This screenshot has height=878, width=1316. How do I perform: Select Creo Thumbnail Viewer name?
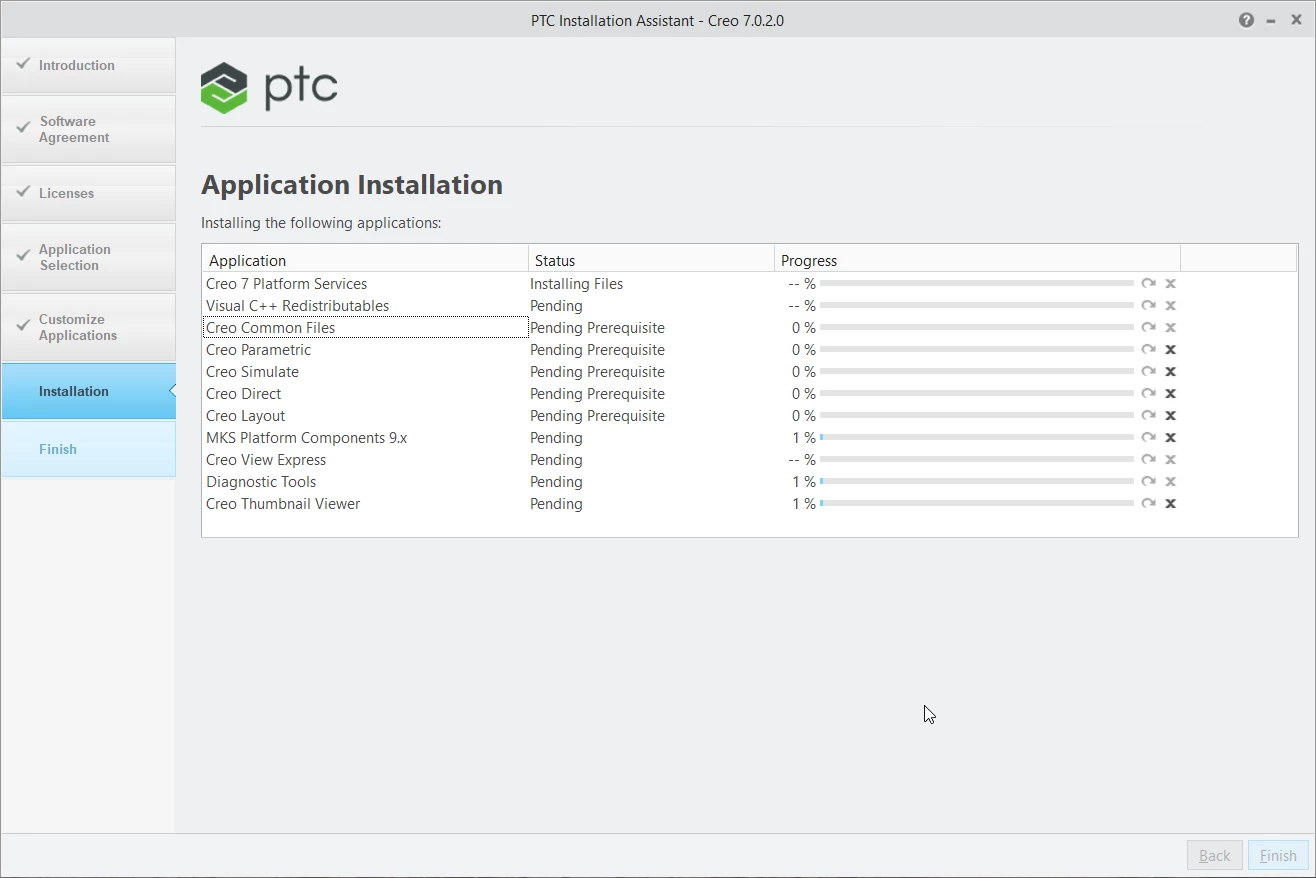click(283, 504)
